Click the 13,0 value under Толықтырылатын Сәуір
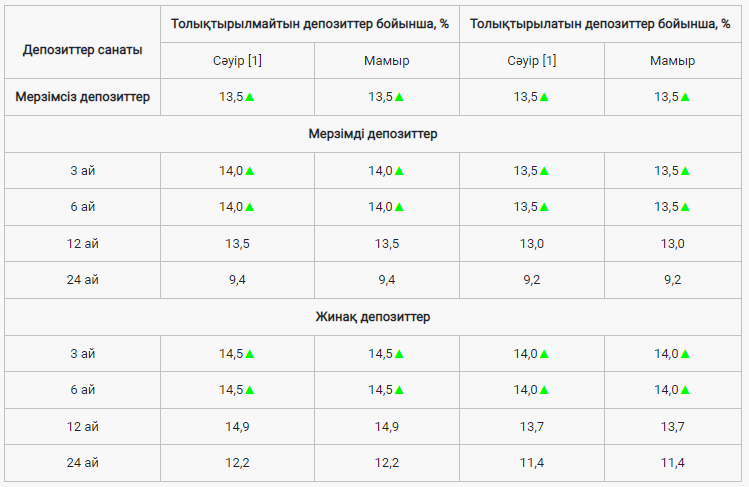 point(532,244)
